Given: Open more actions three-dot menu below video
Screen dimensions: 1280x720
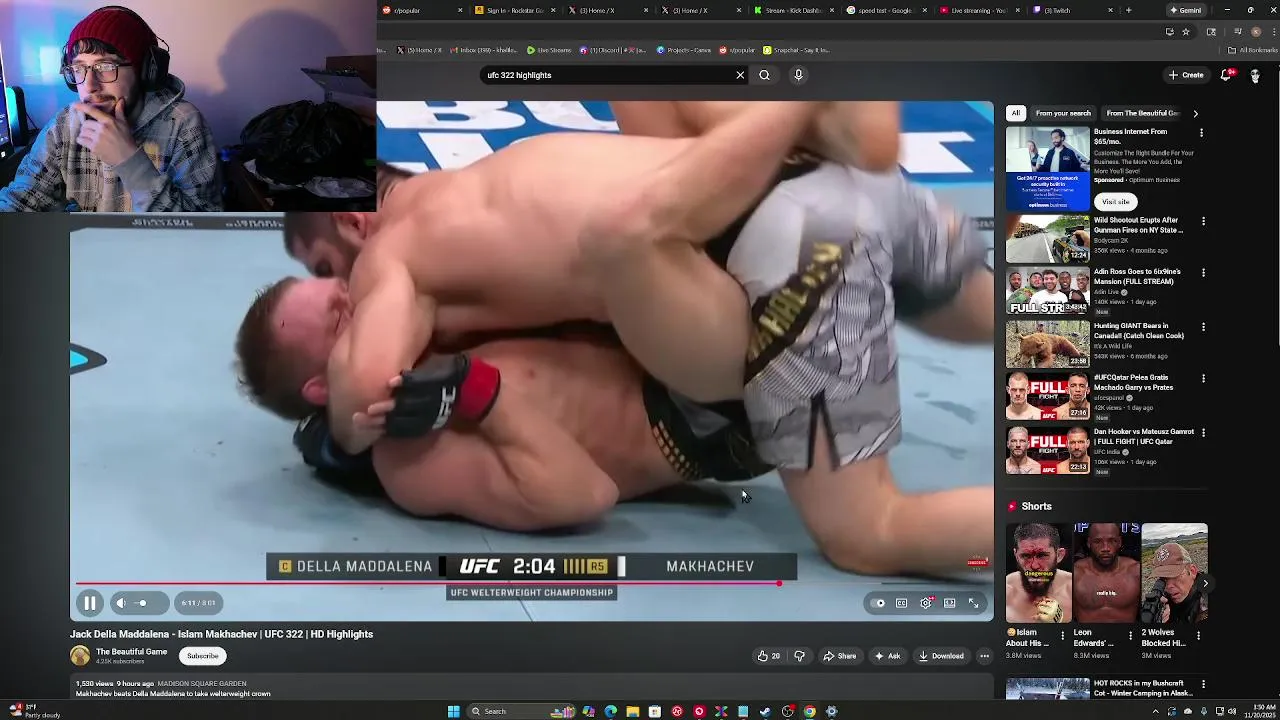Looking at the screenshot, I should [x=985, y=656].
